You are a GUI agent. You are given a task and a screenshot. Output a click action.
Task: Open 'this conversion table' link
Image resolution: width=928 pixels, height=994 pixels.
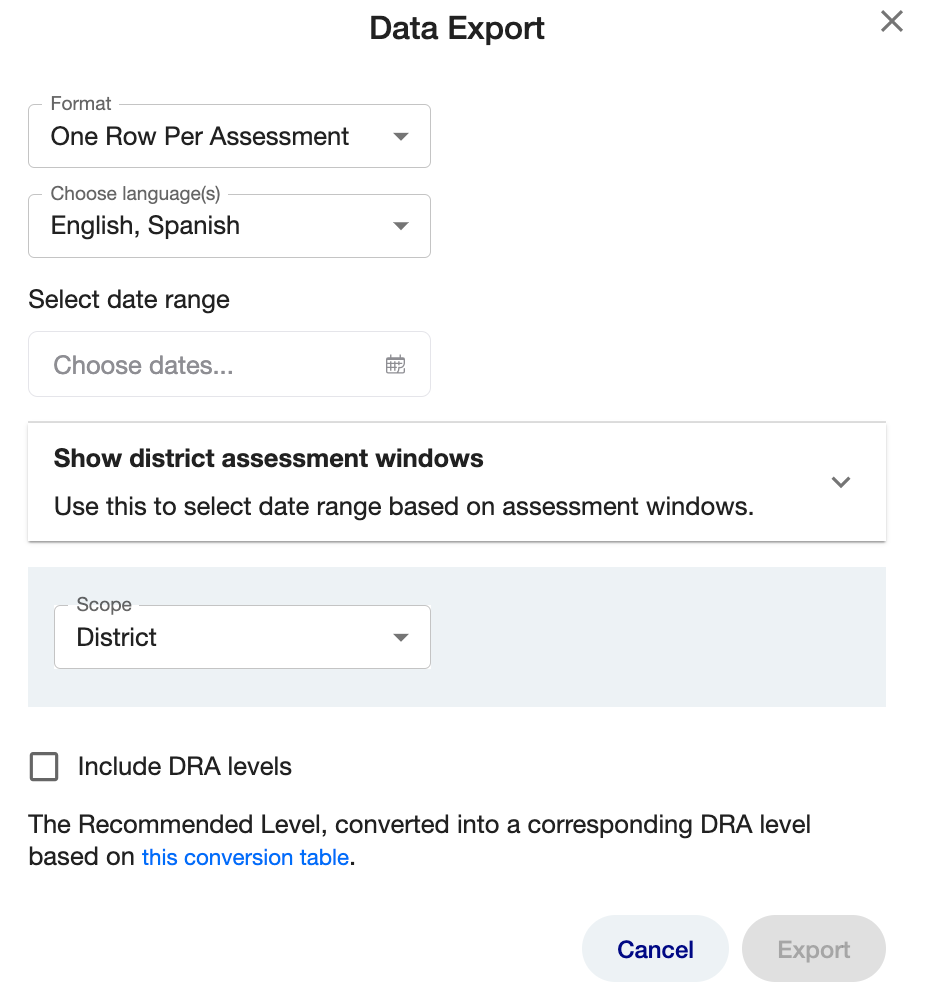click(x=245, y=857)
